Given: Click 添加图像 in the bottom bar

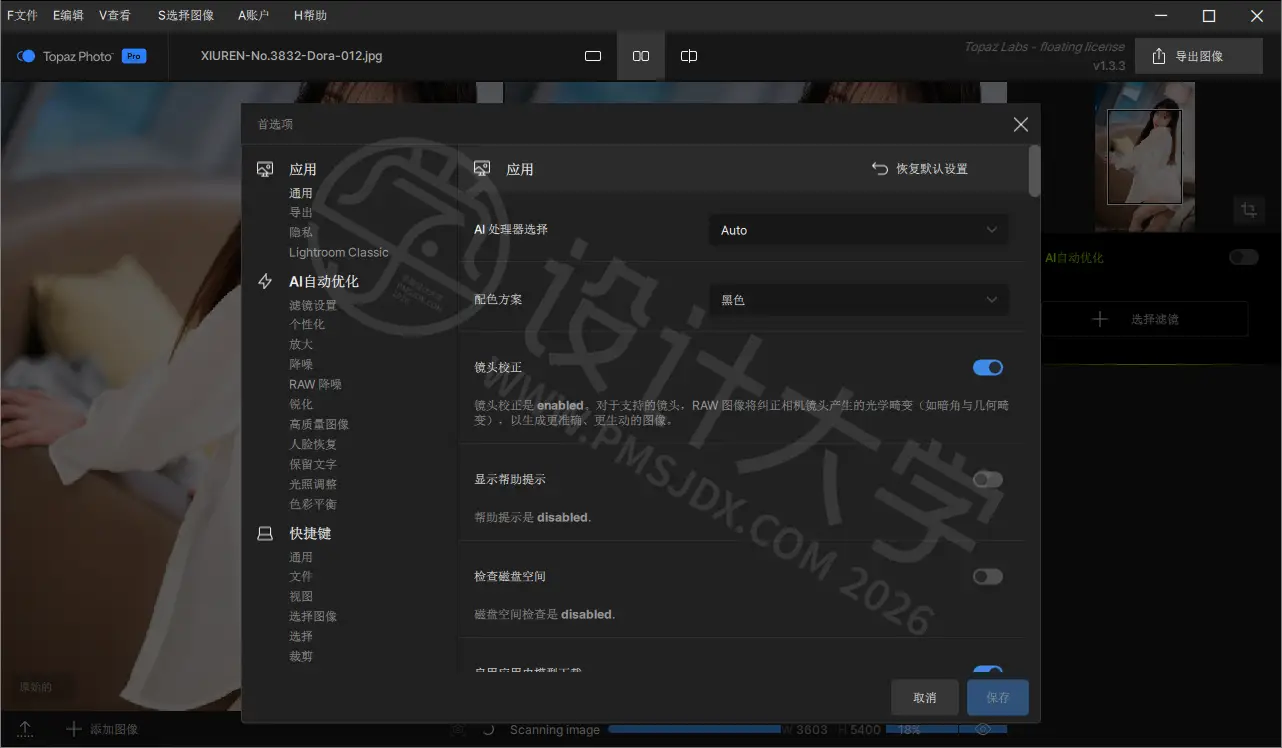Looking at the screenshot, I should coord(102,729).
